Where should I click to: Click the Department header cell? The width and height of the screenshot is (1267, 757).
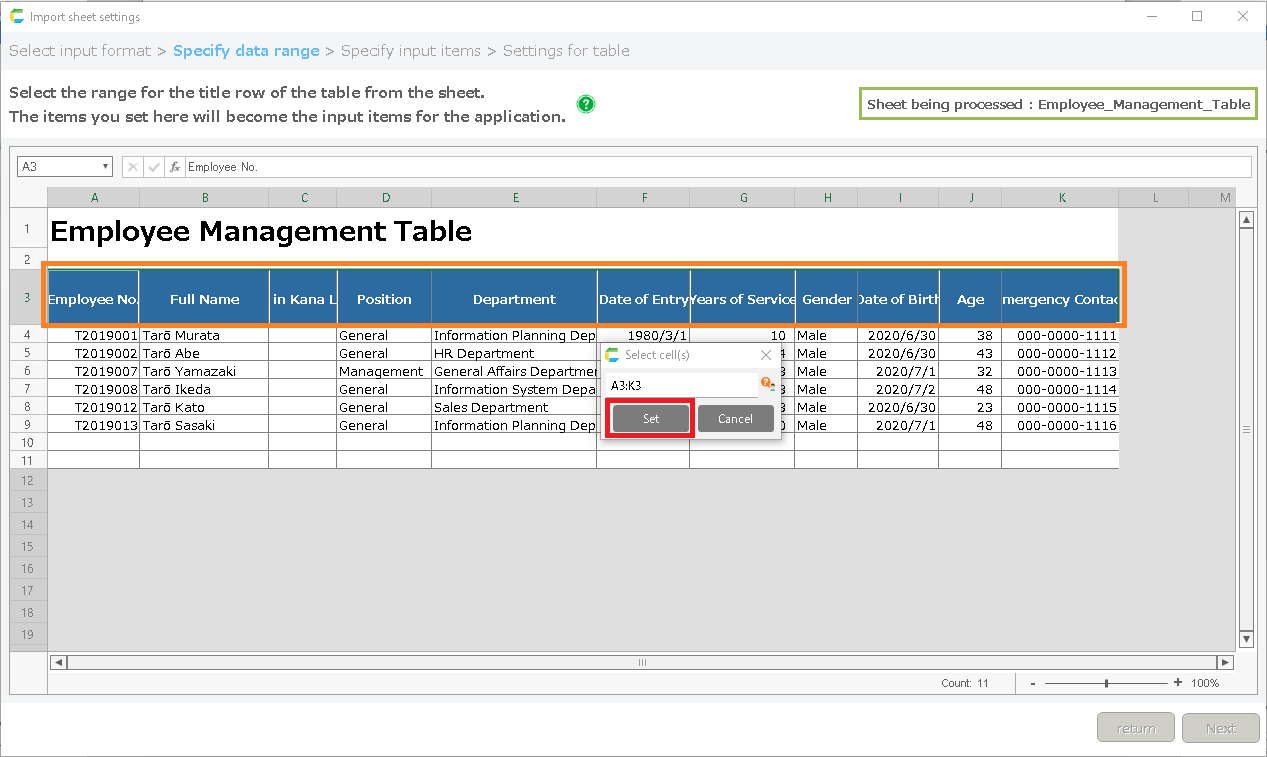(514, 299)
